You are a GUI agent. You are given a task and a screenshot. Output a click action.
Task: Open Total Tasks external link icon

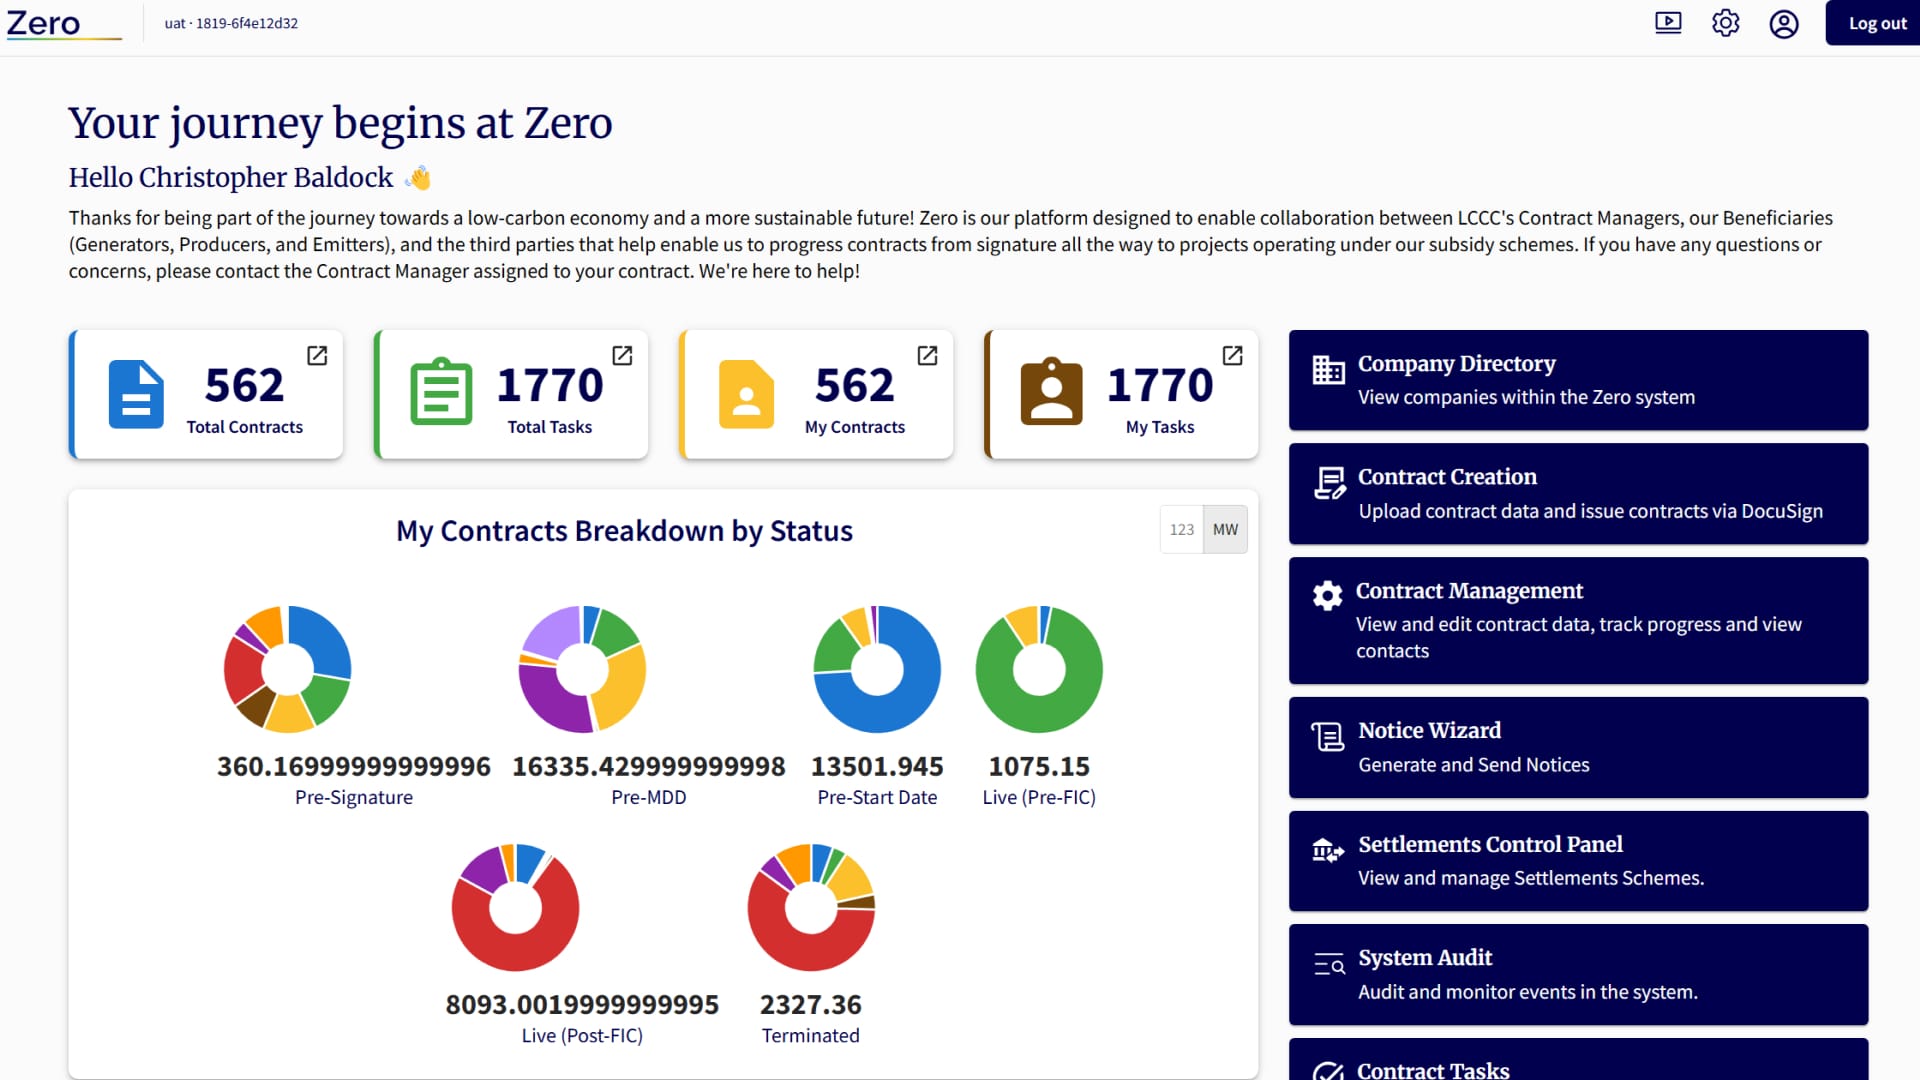click(622, 355)
